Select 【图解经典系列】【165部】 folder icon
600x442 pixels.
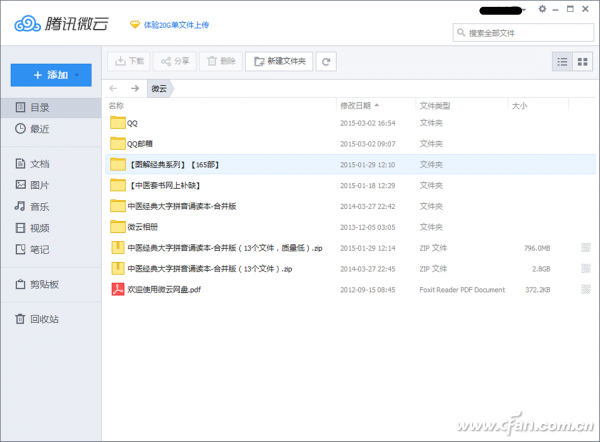click(x=118, y=164)
